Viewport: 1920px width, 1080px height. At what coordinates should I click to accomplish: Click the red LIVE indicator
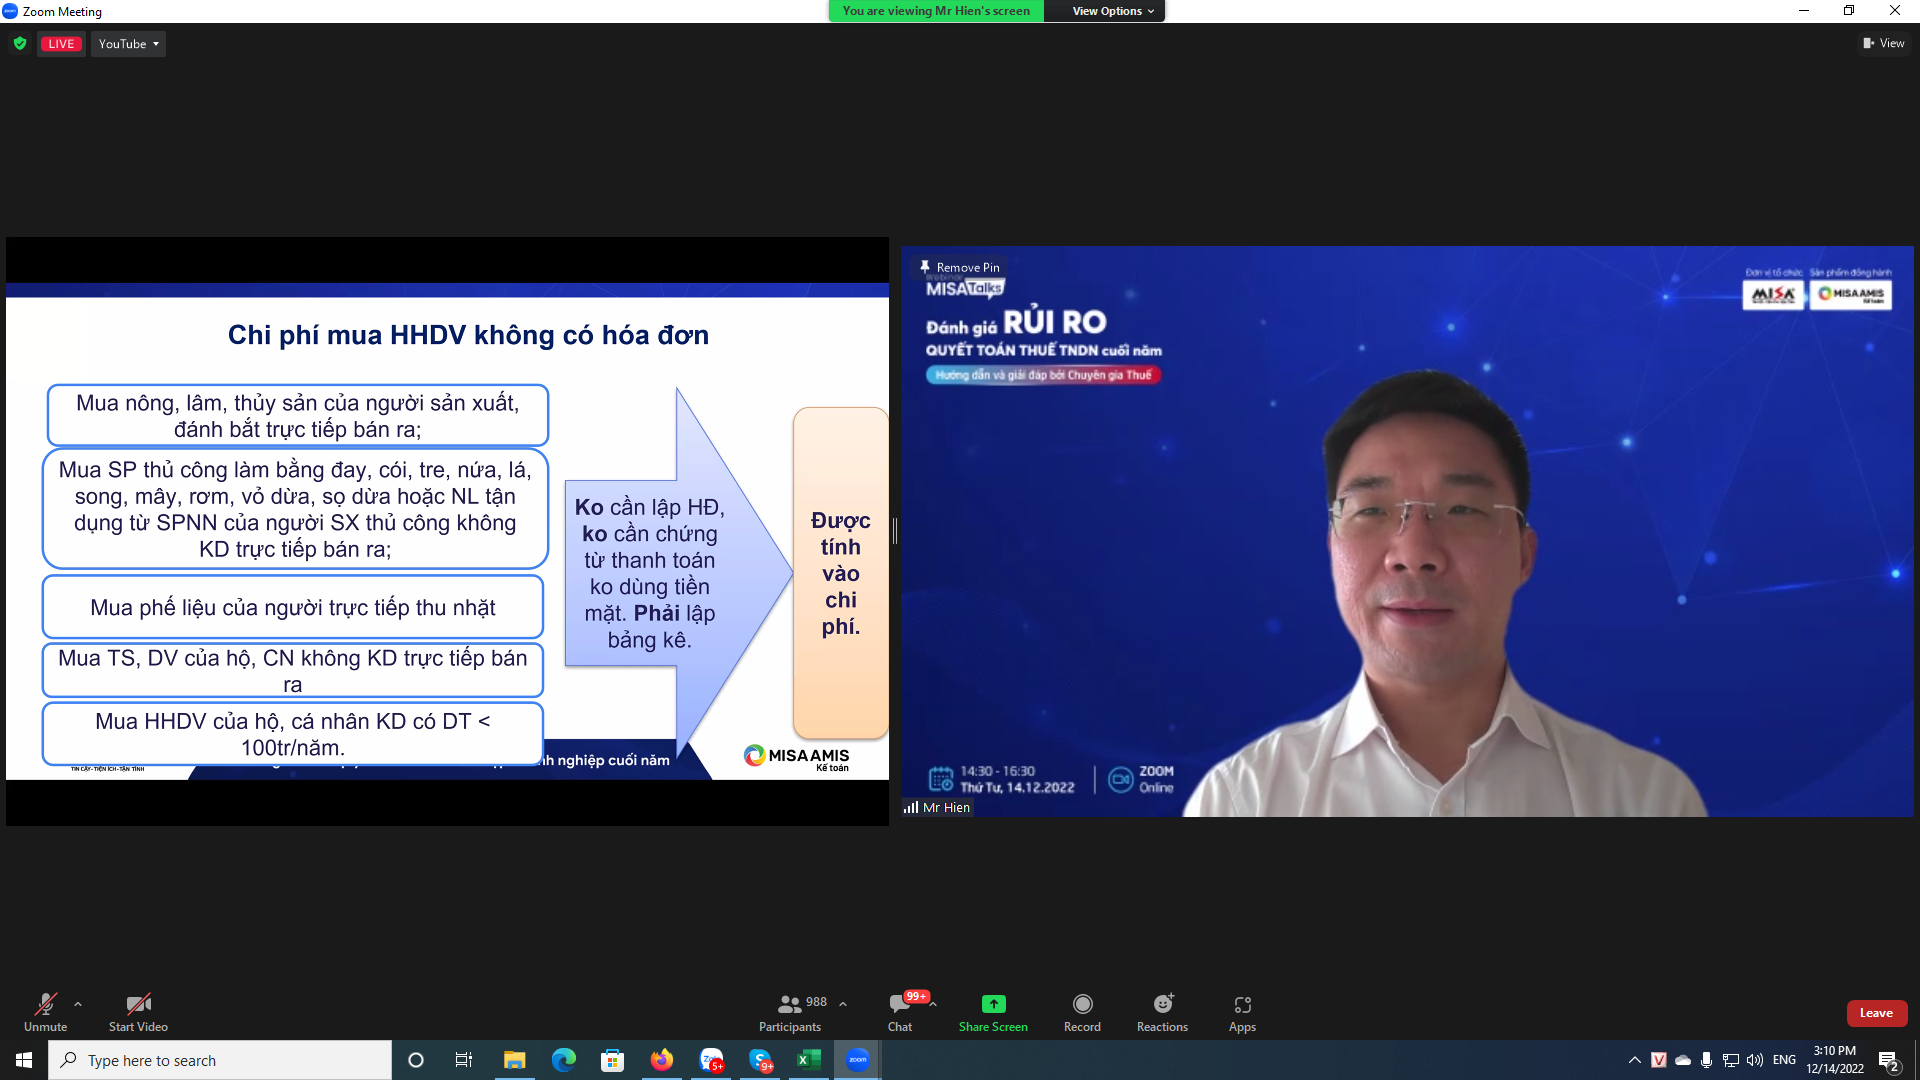61,44
